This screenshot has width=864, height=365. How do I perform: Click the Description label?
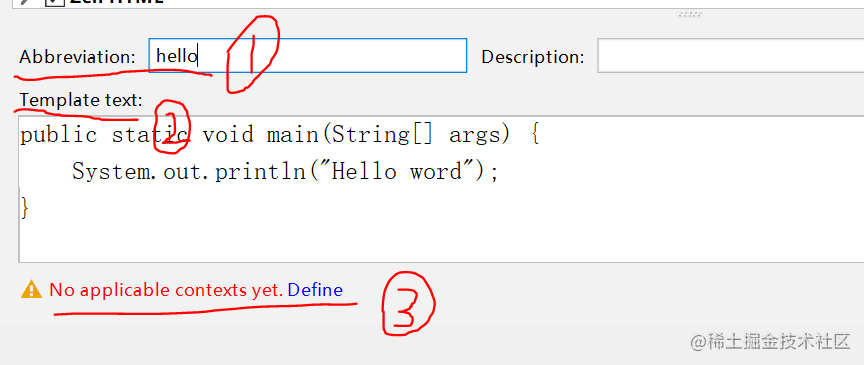(533, 57)
